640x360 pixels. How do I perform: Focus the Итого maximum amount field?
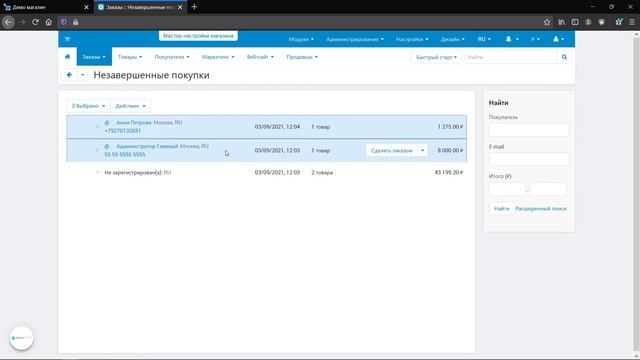[x=548, y=189]
